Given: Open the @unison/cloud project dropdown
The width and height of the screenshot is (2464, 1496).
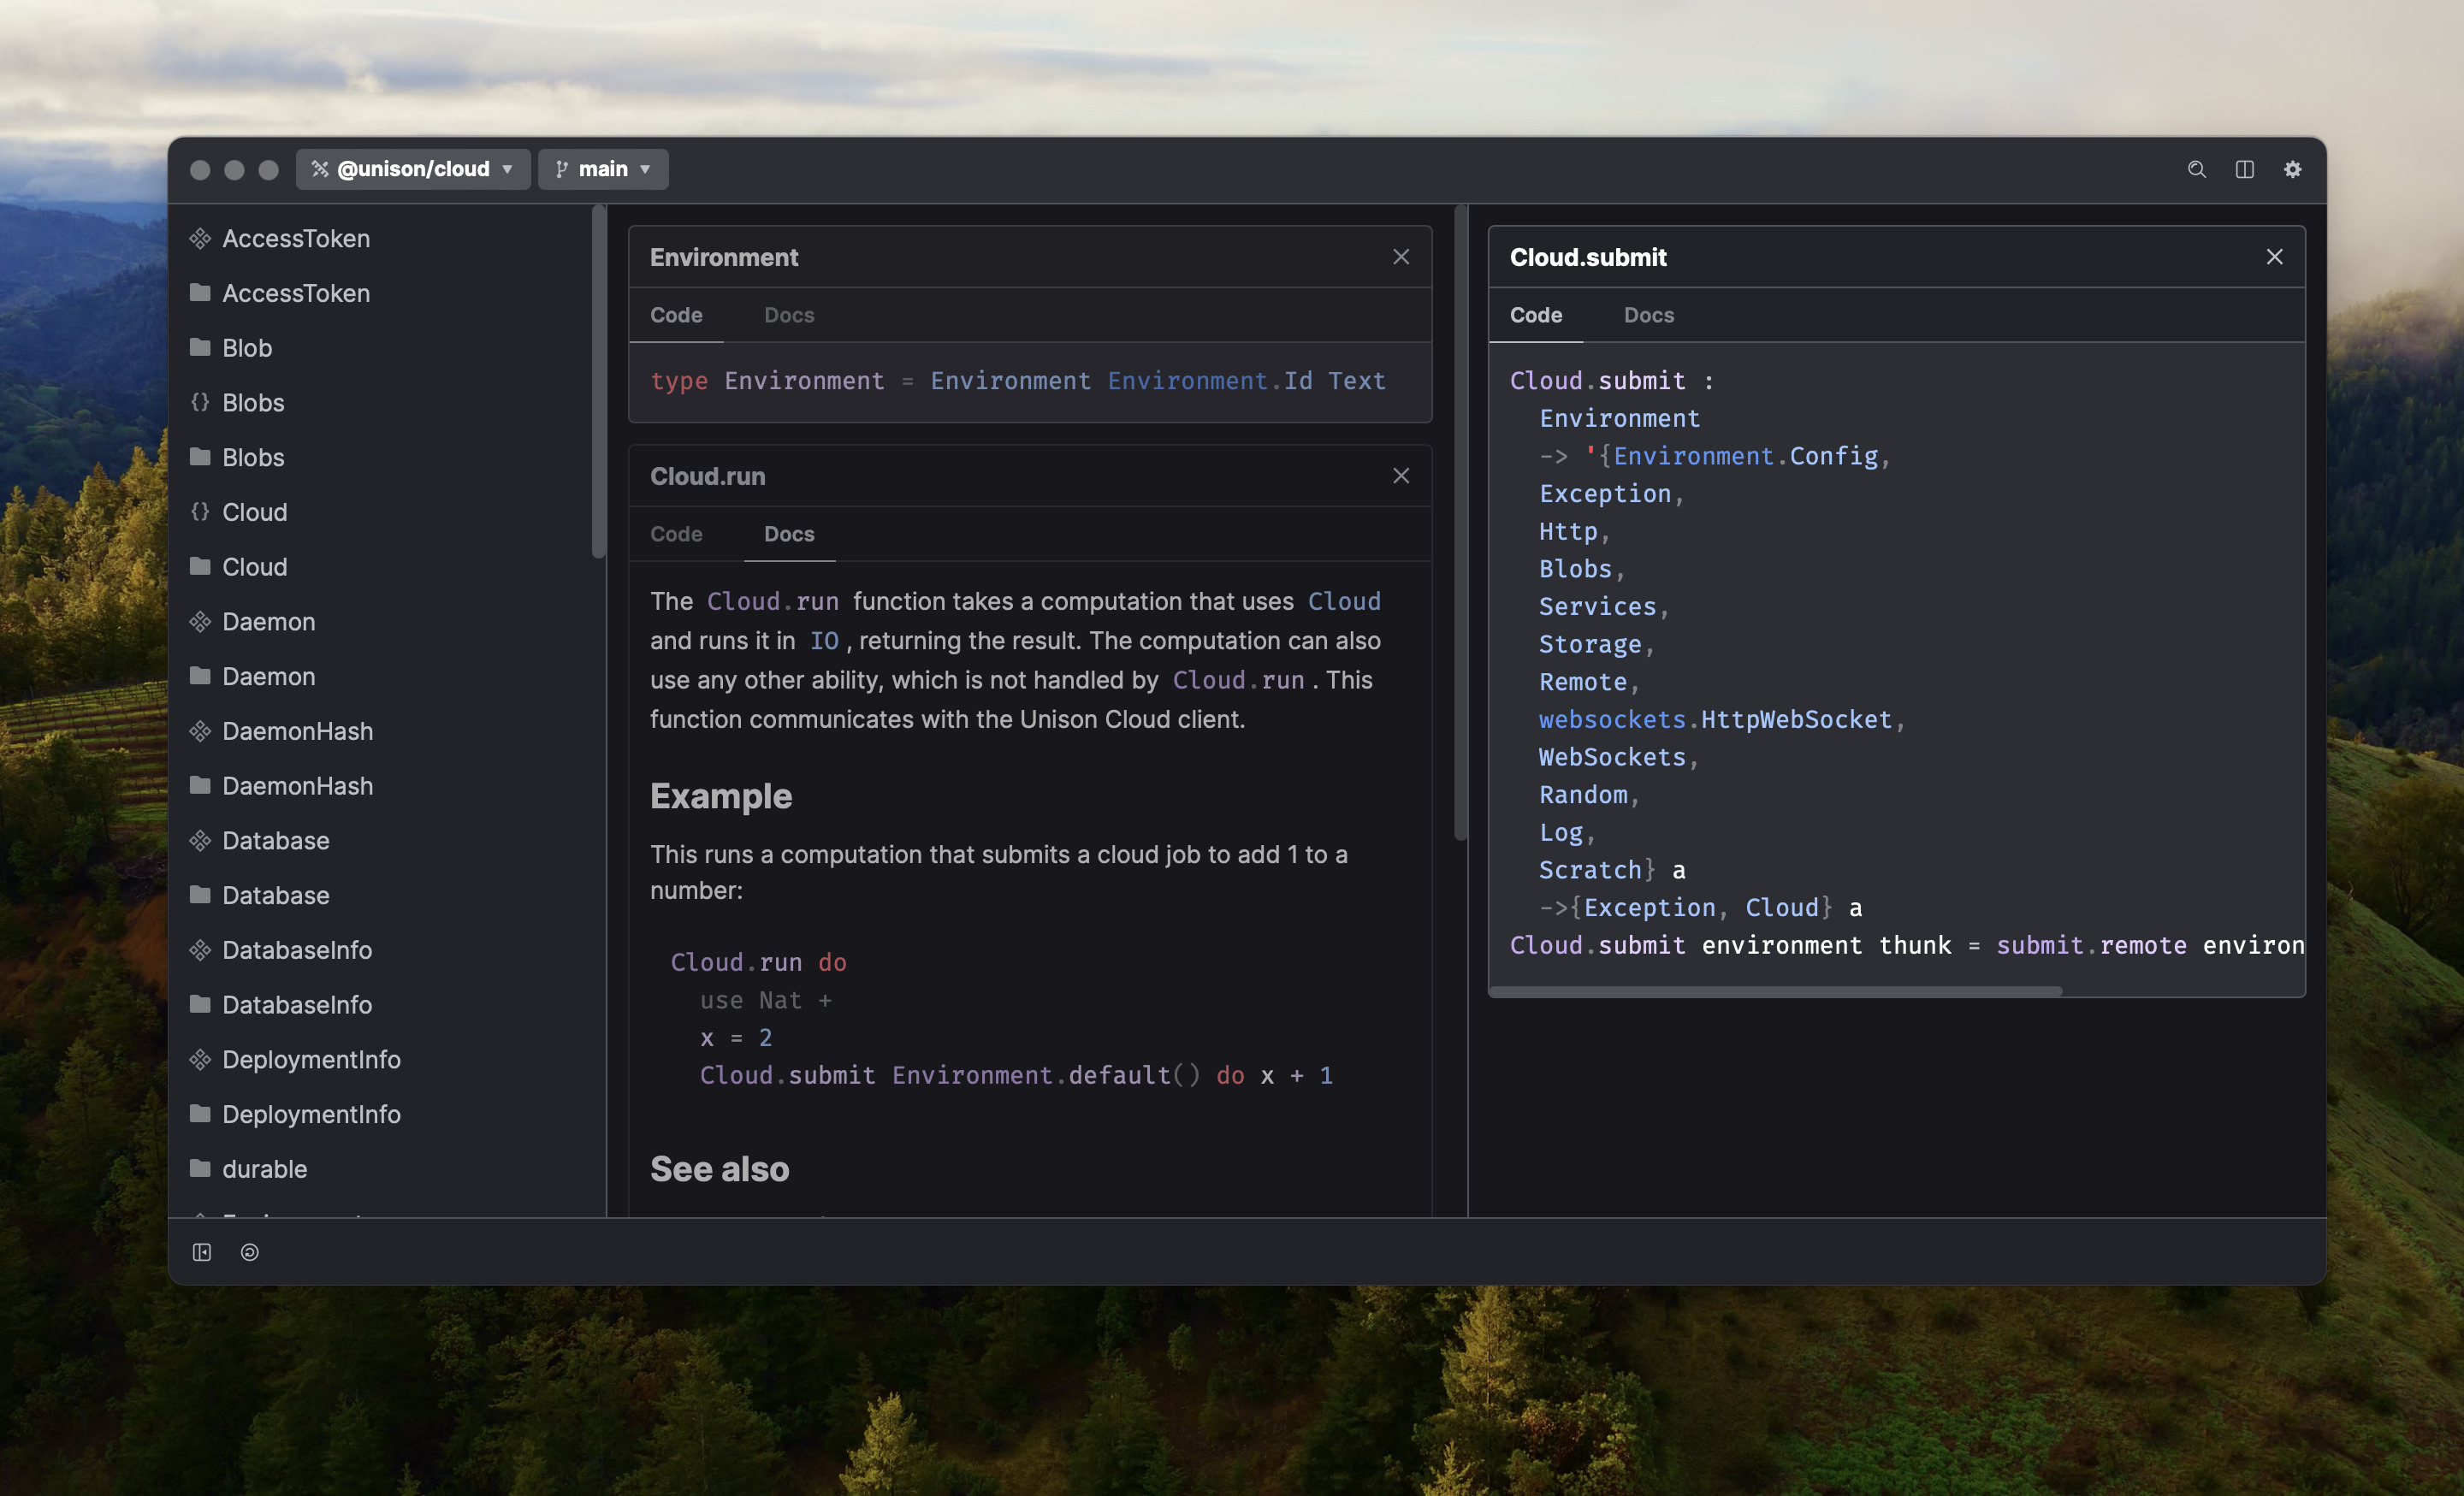Looking at the screenshot, I should pos(413,169).
